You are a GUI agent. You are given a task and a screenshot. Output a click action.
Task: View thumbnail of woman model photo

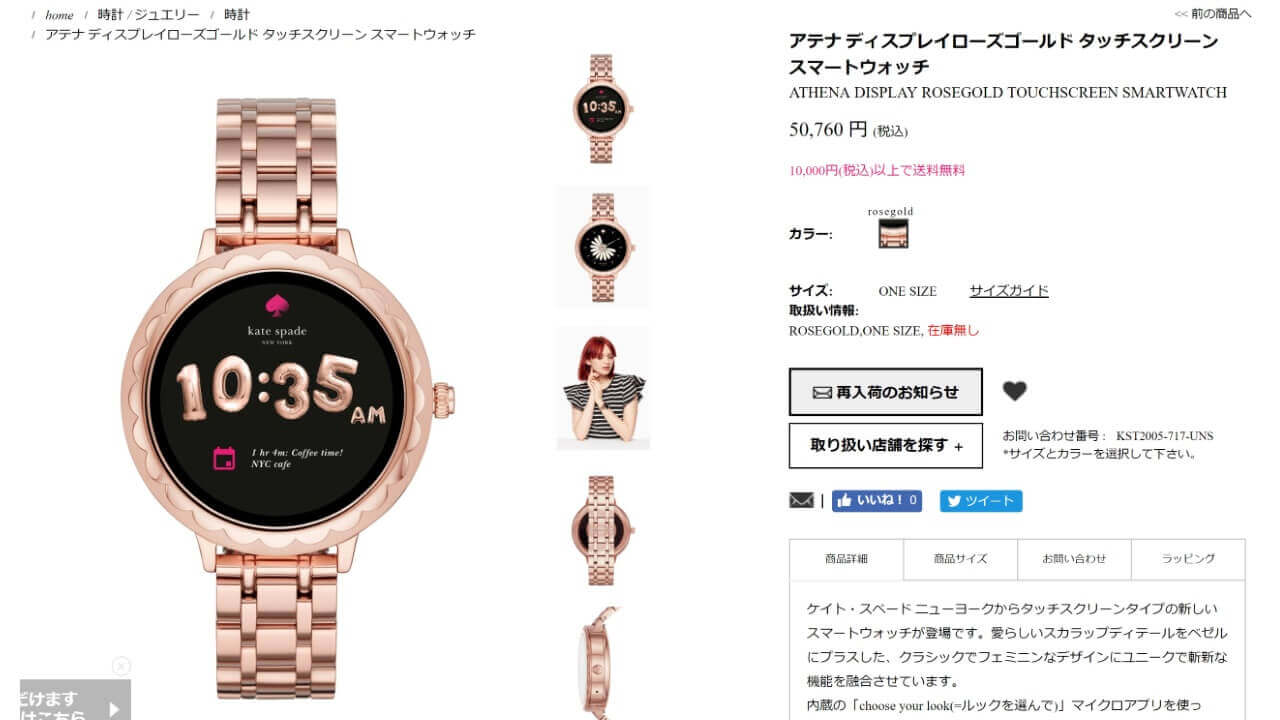point(603,388)
